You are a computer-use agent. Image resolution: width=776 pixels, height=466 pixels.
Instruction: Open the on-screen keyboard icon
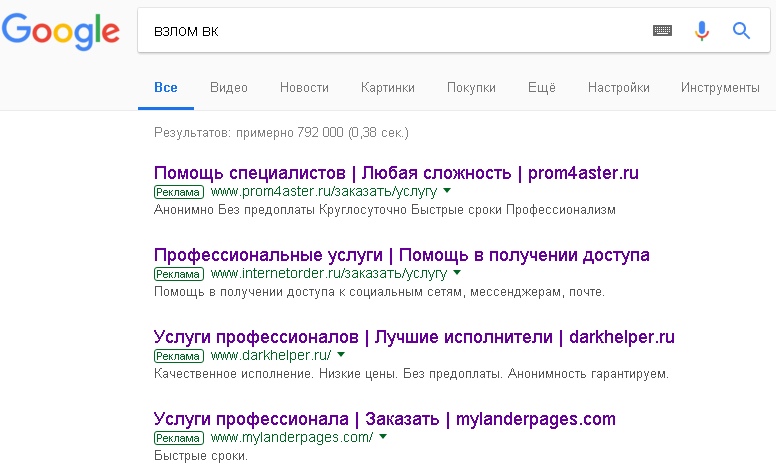click(662, 31)
